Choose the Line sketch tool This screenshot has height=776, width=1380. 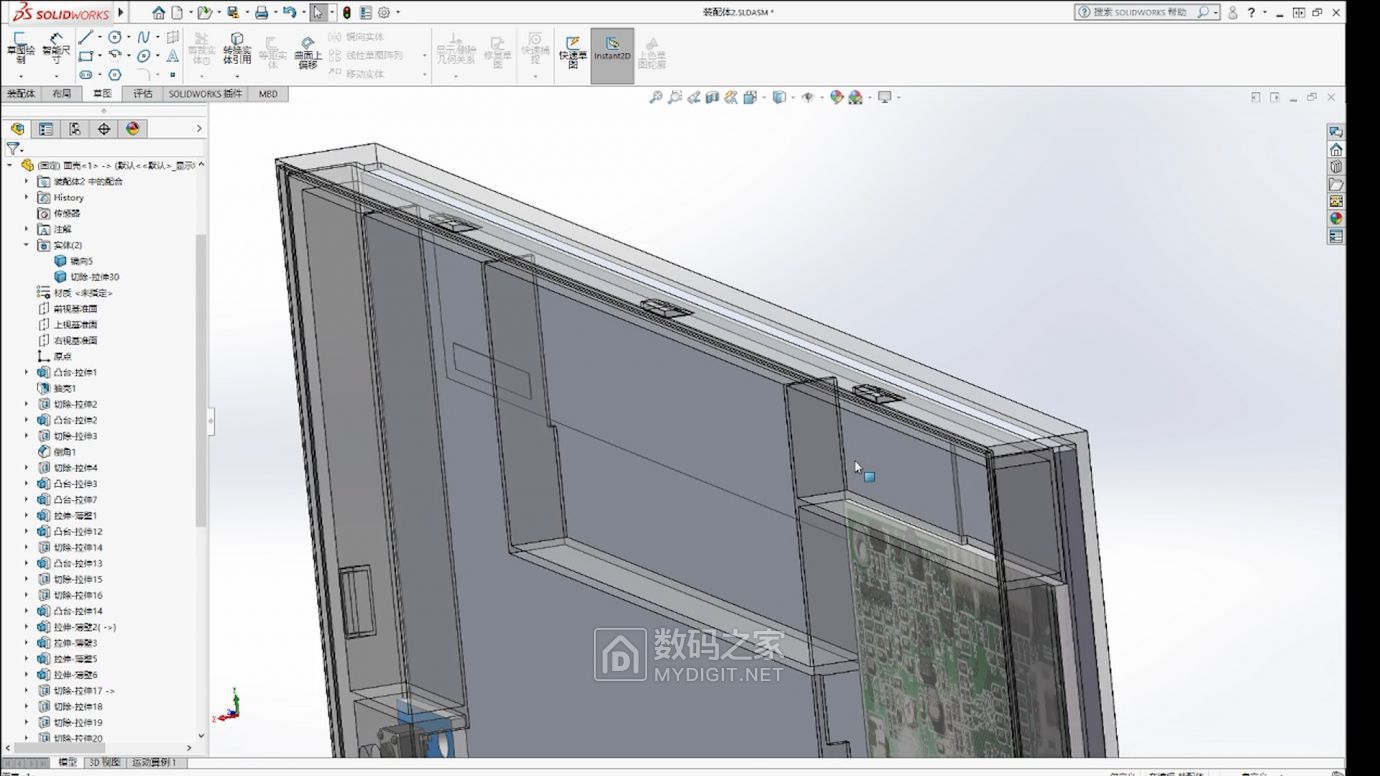pos(86,37)
